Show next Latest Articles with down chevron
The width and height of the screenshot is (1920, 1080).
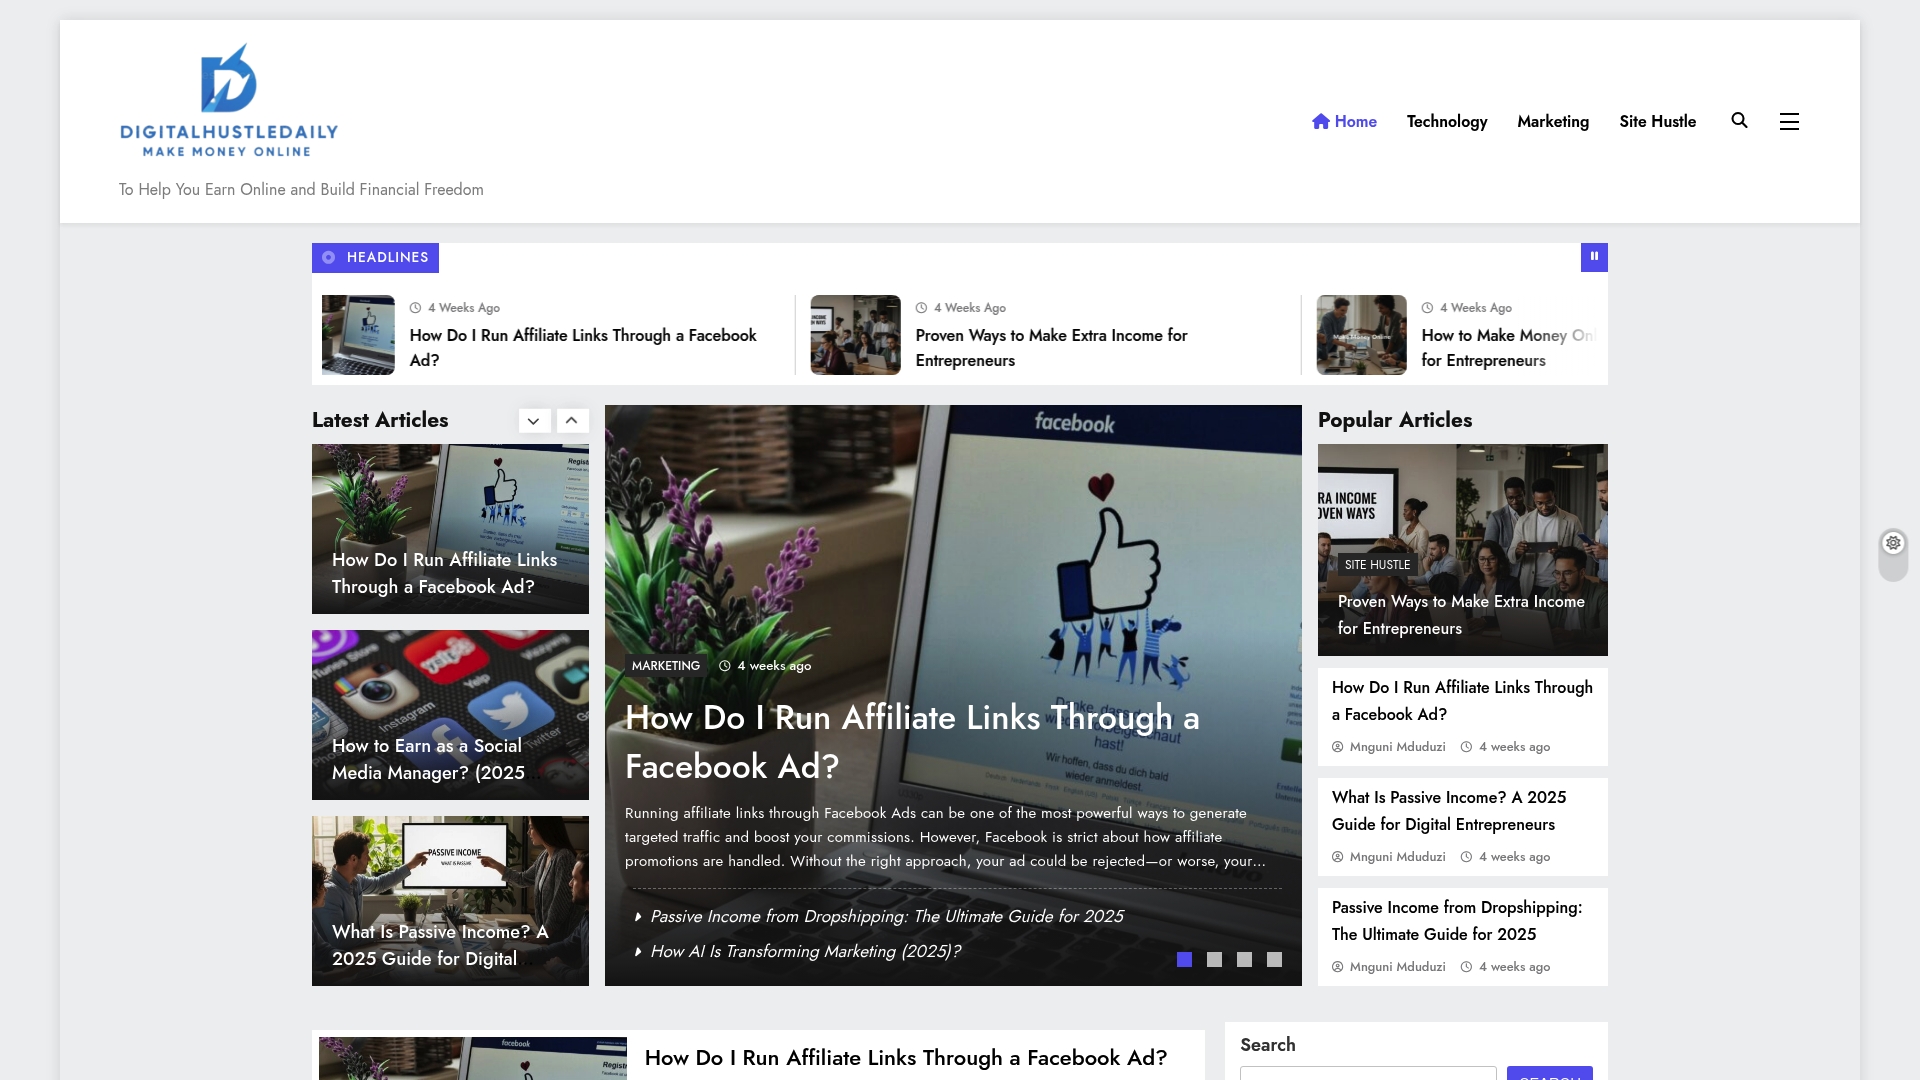point(534,421)
